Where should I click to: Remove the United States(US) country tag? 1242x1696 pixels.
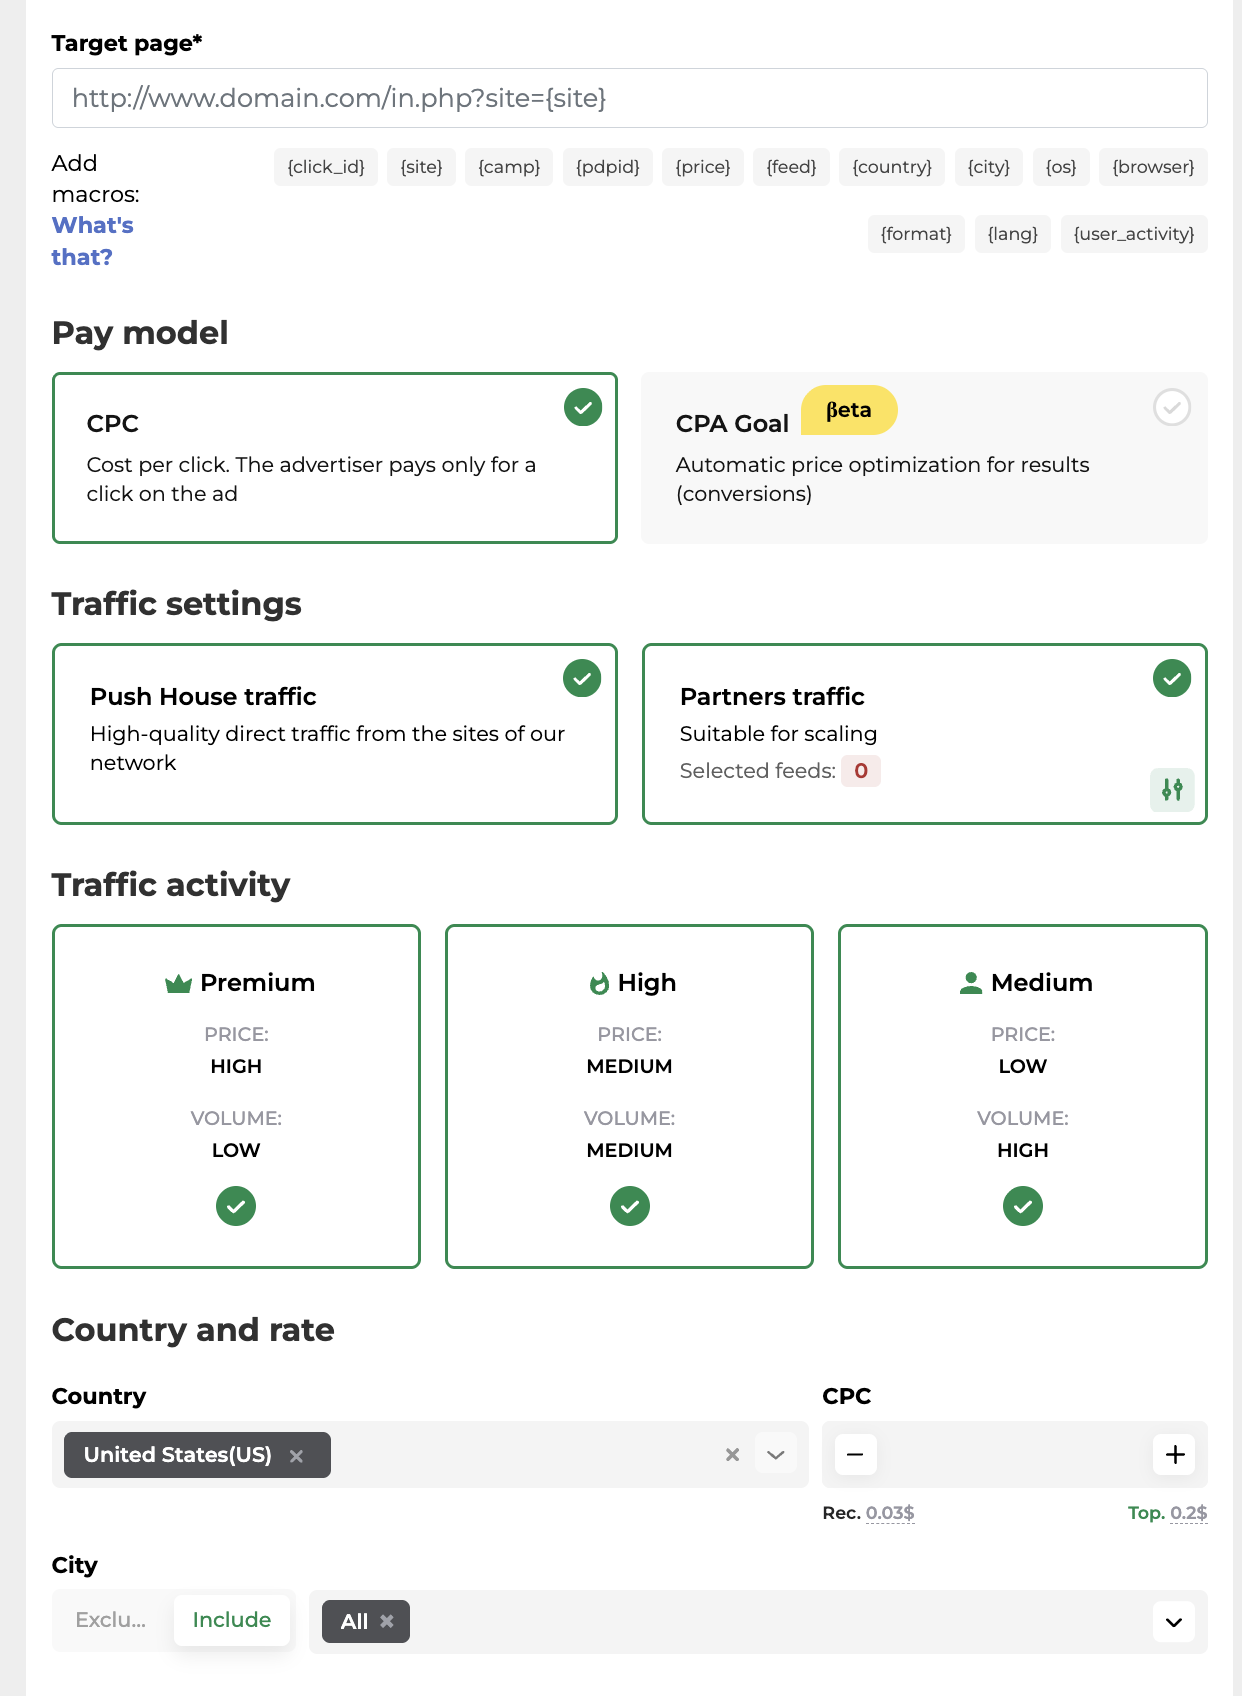[296, 1456]
